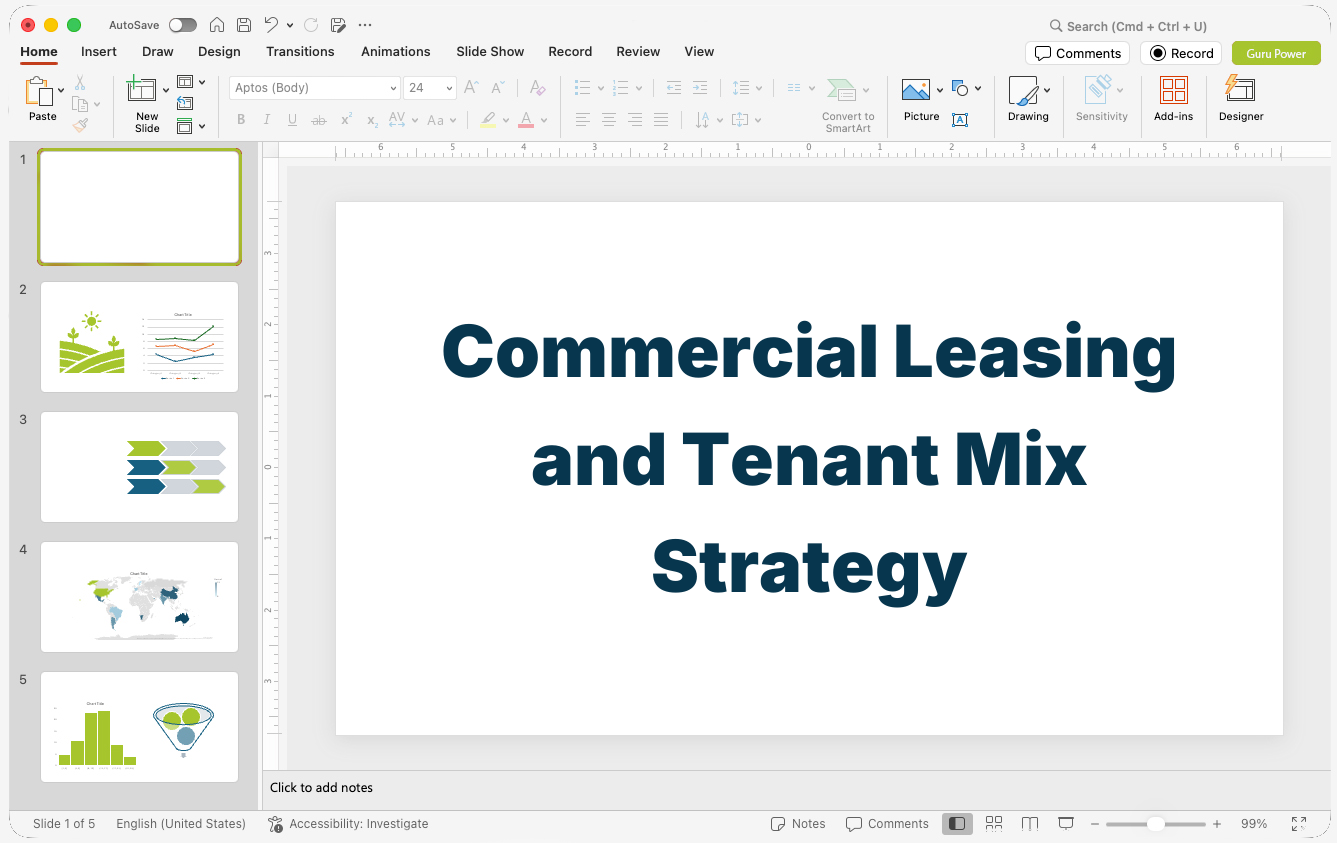Open the Design tab
This screenshot has height=843, width=1337.
coord(219,51)
